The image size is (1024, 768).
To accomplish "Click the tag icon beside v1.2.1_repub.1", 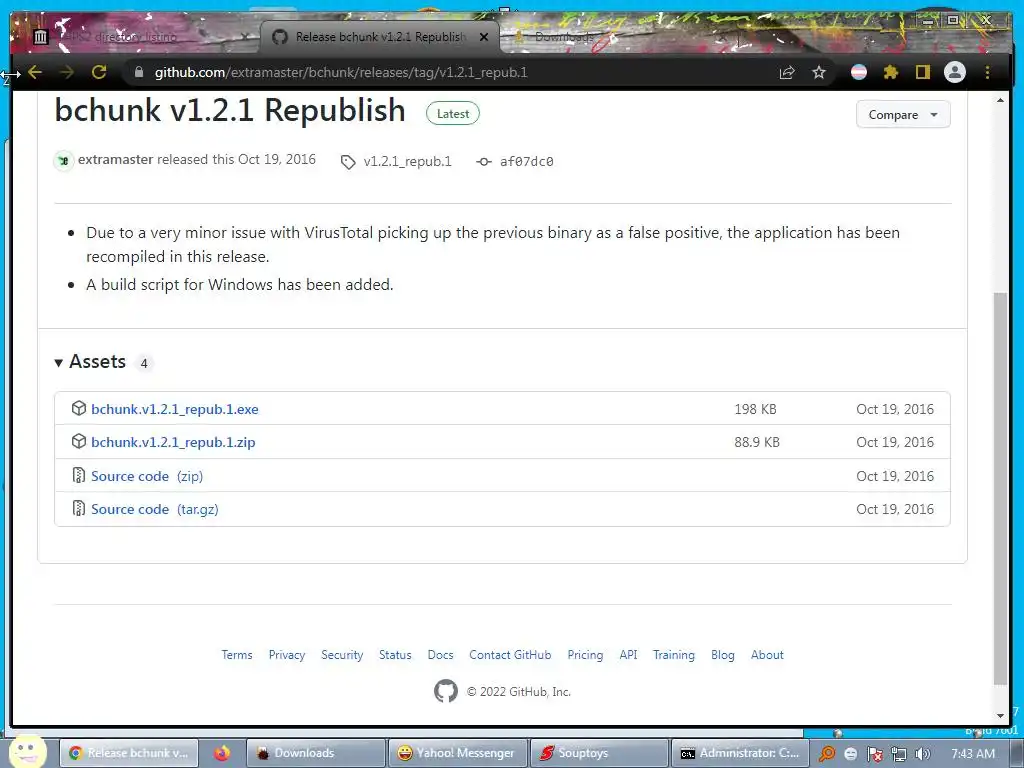I will tap(348, 162).
